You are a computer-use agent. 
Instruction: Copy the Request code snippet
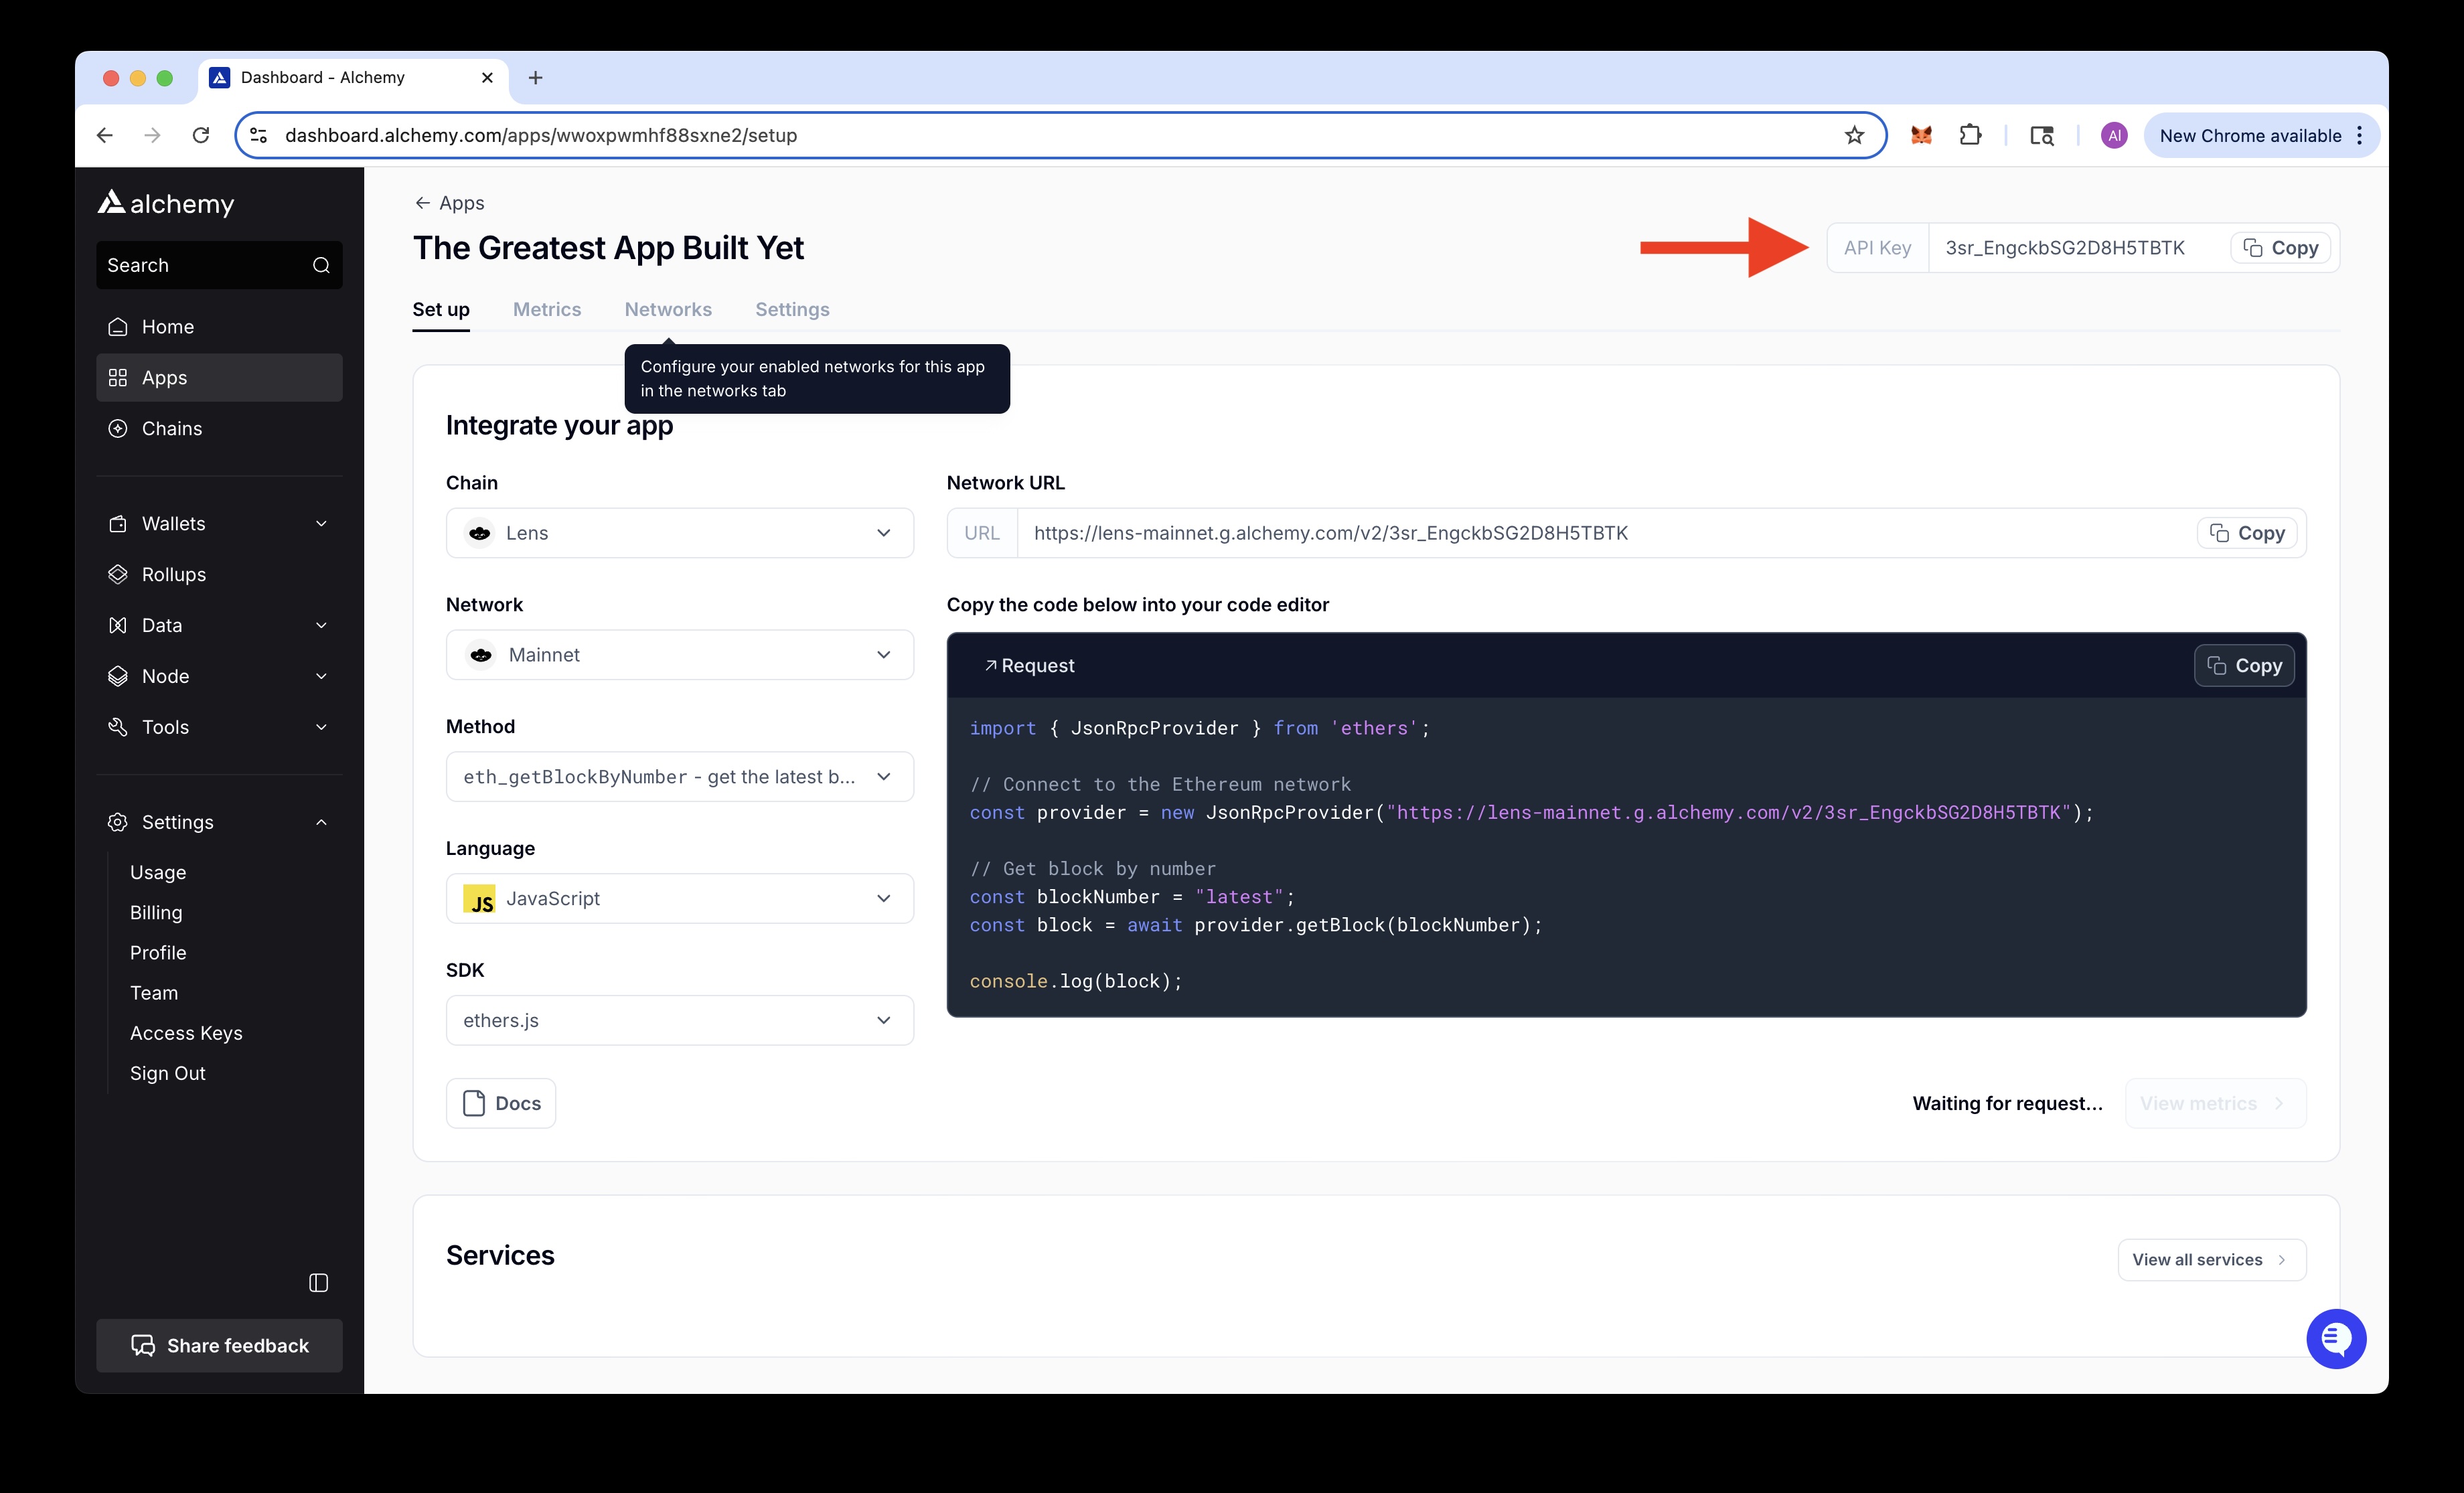click(2244, 666)
